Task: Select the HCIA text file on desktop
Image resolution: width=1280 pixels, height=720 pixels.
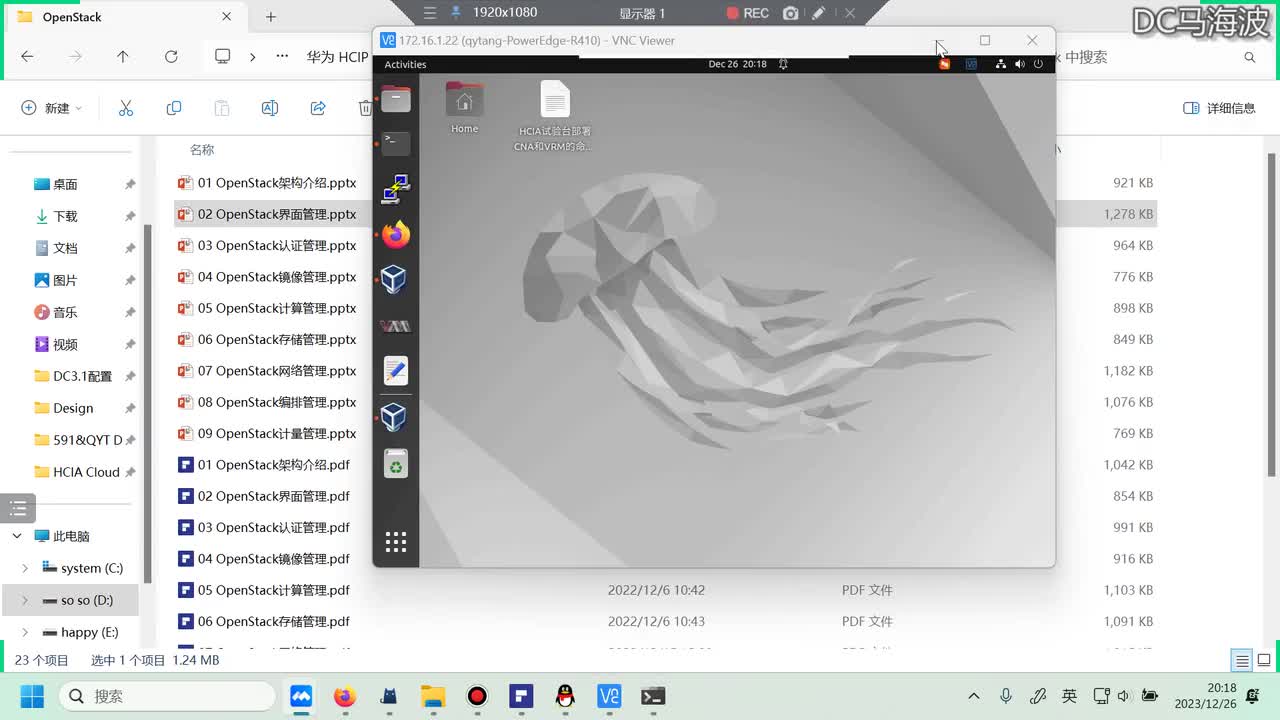Action: pos(554,116)
